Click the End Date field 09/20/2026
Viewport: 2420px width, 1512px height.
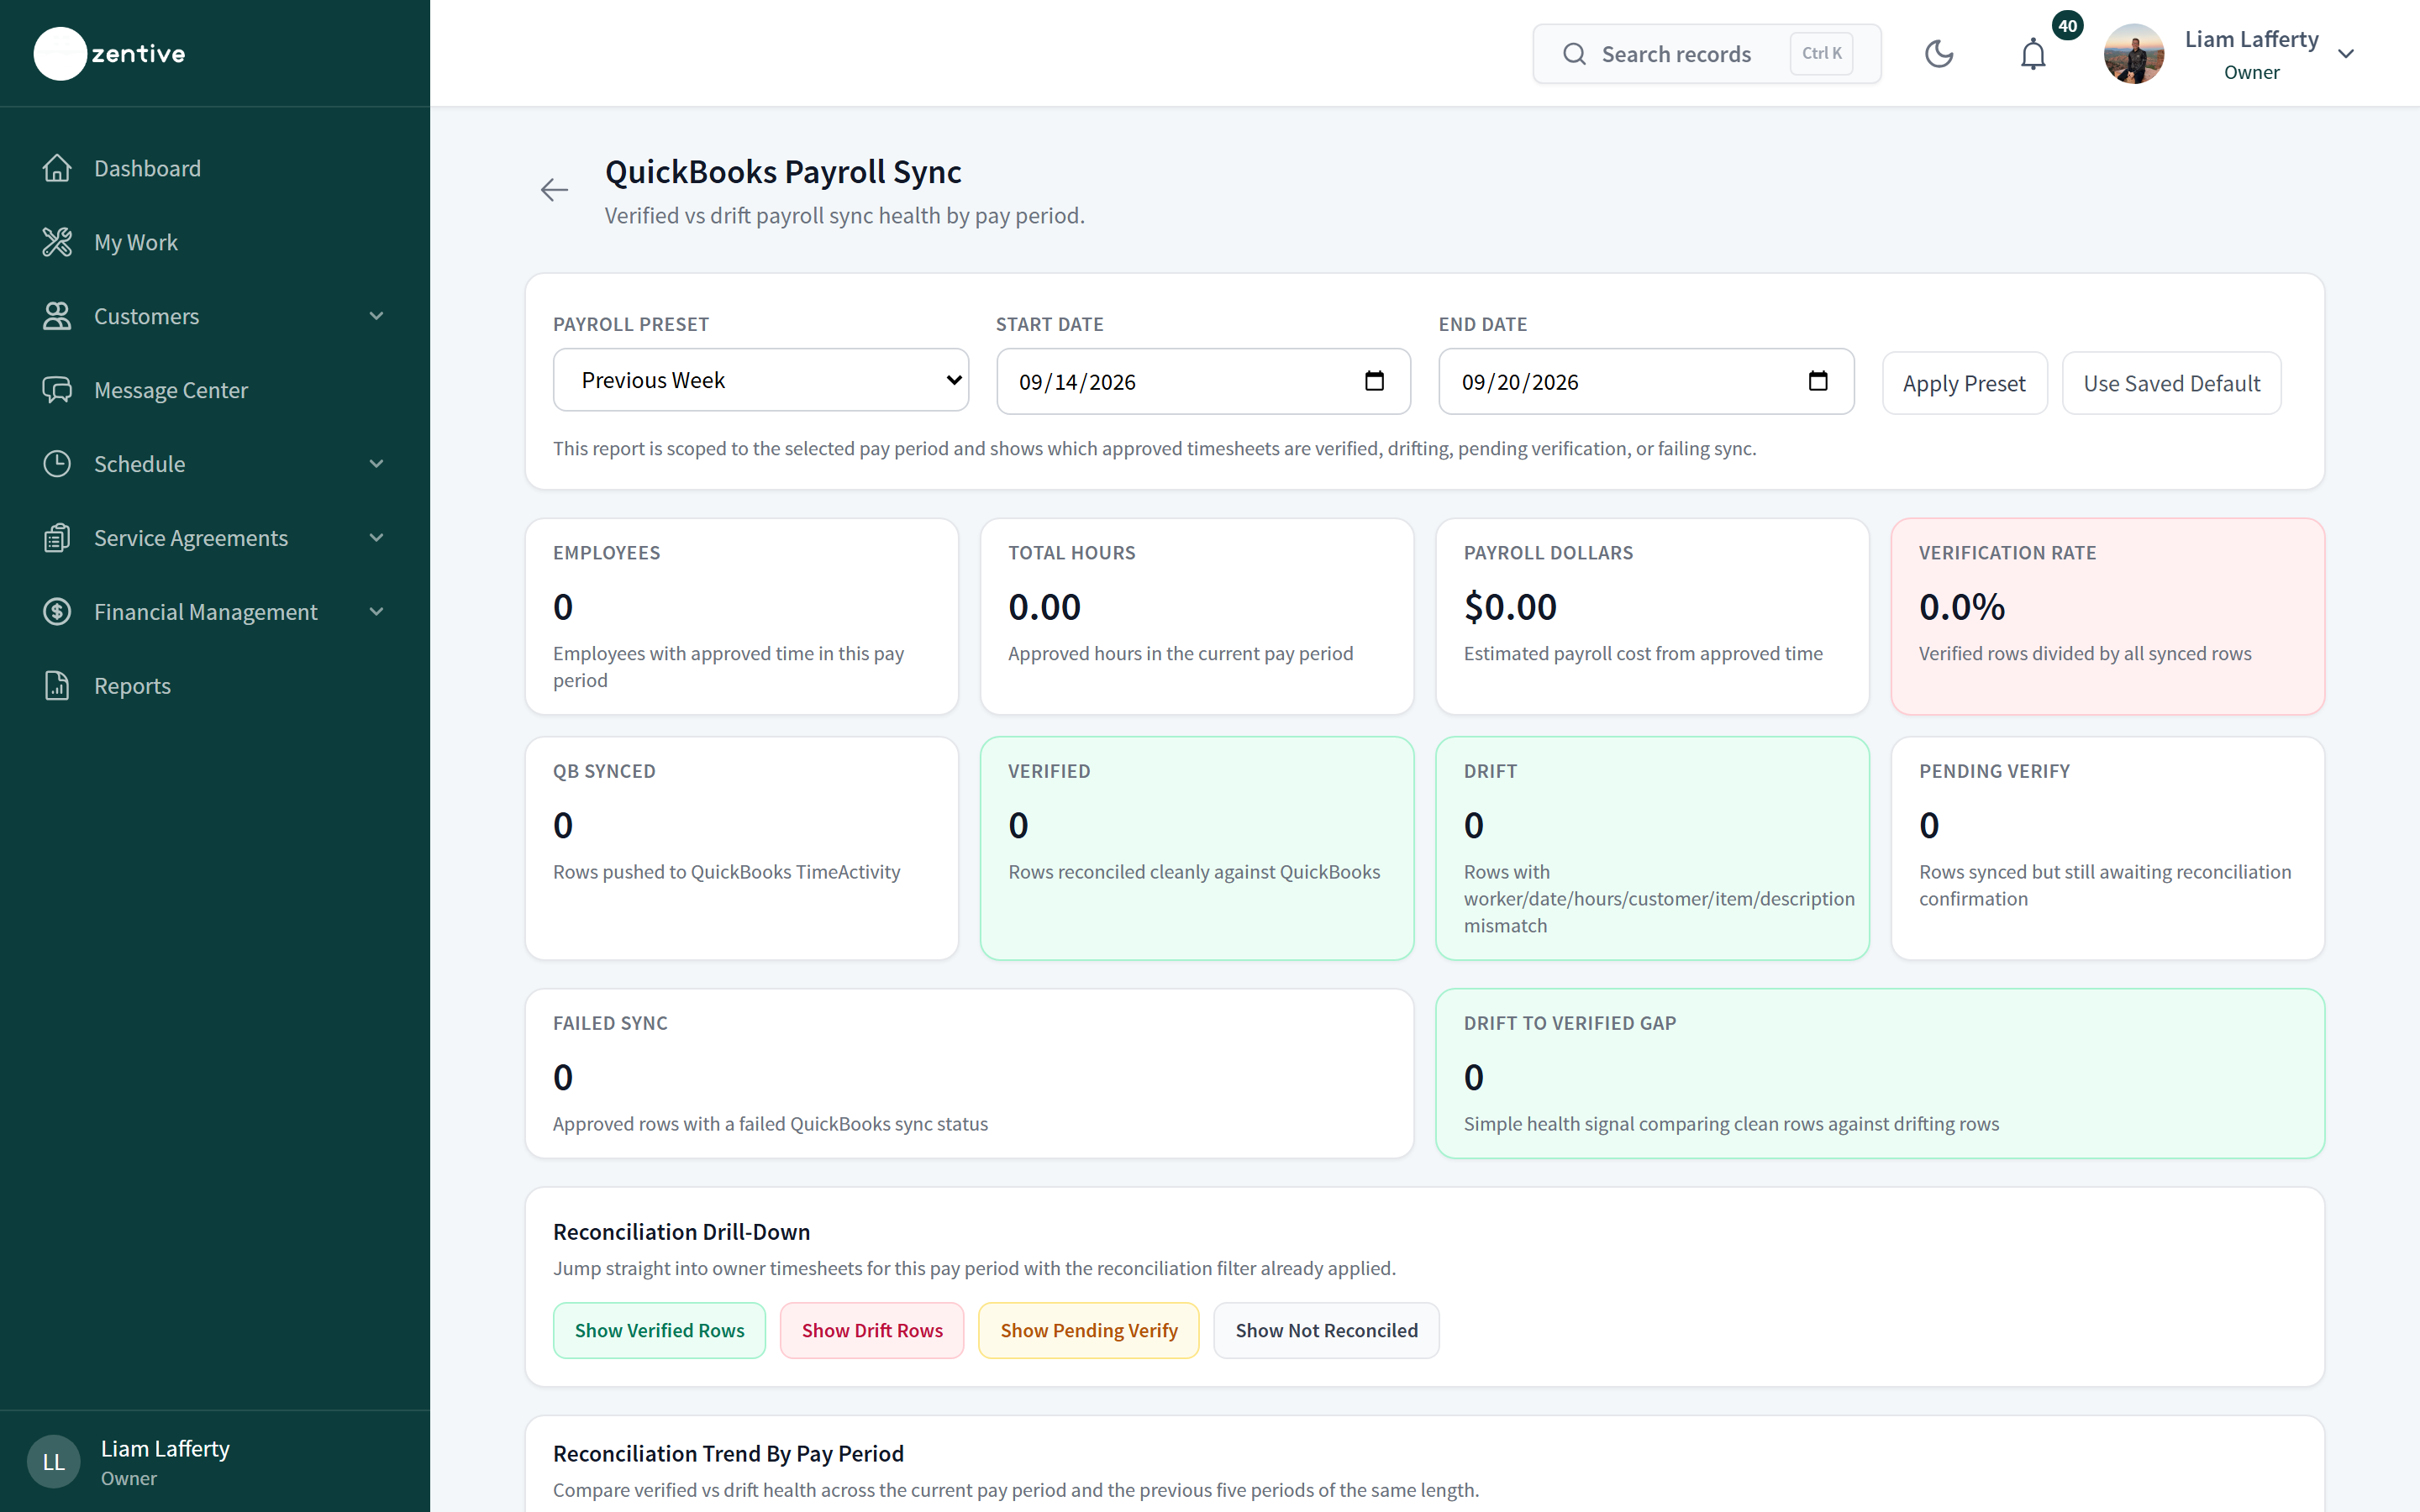1646,381
